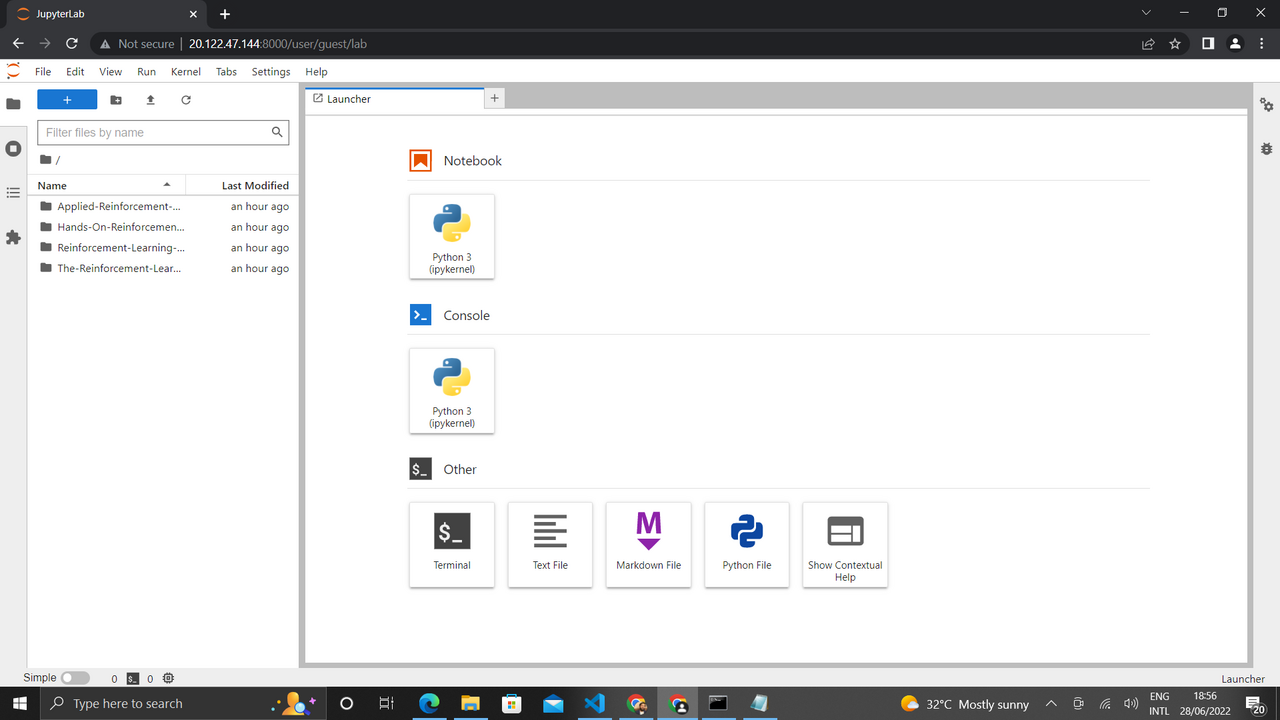Open the View menu
Screen dimensions: 1280x720
(x=111, y=72)
